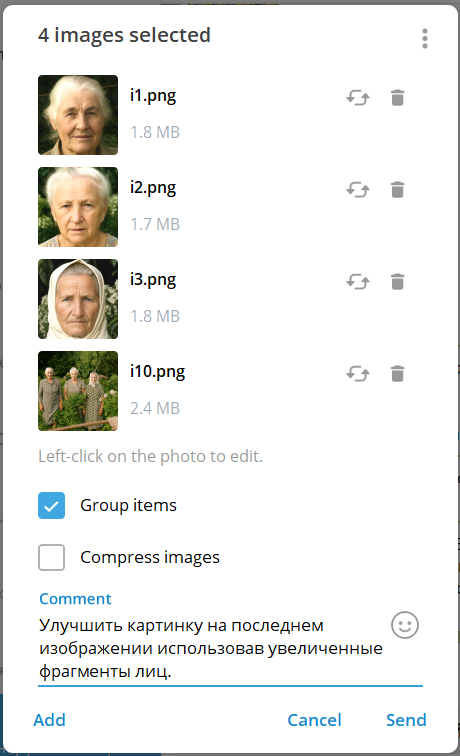This screenshot has height=756, width=460.
Task: Edit the i10.png group photo thumbnail
Action: pos(78,391)
